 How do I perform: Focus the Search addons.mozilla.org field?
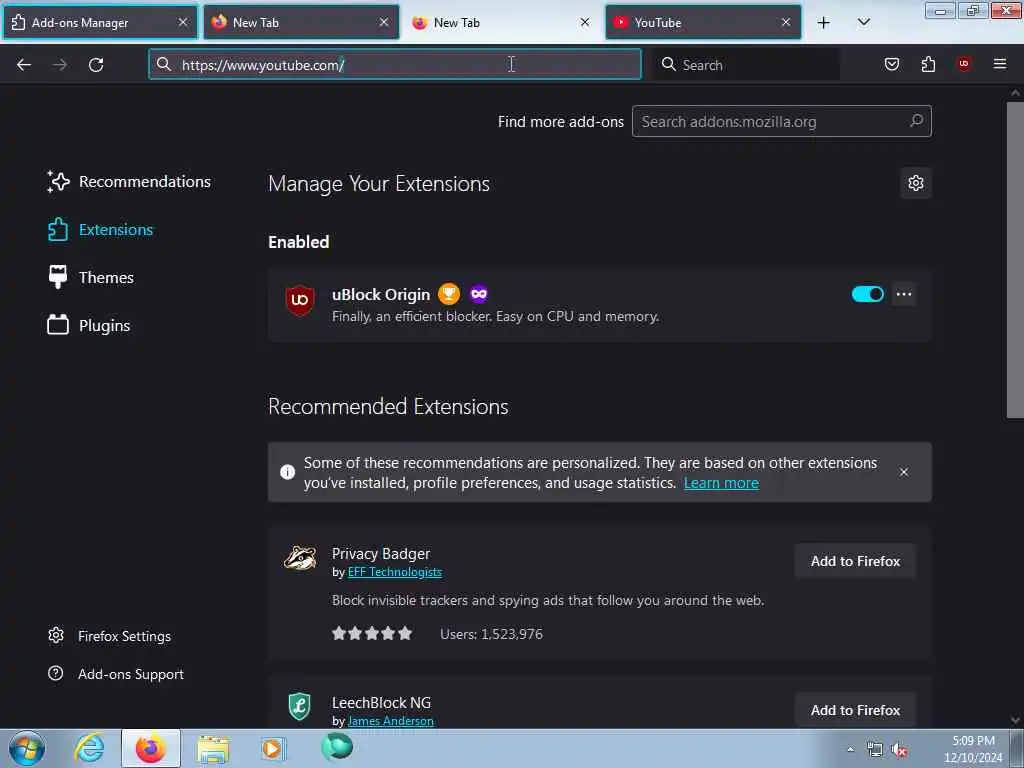[x=781, y=121]
